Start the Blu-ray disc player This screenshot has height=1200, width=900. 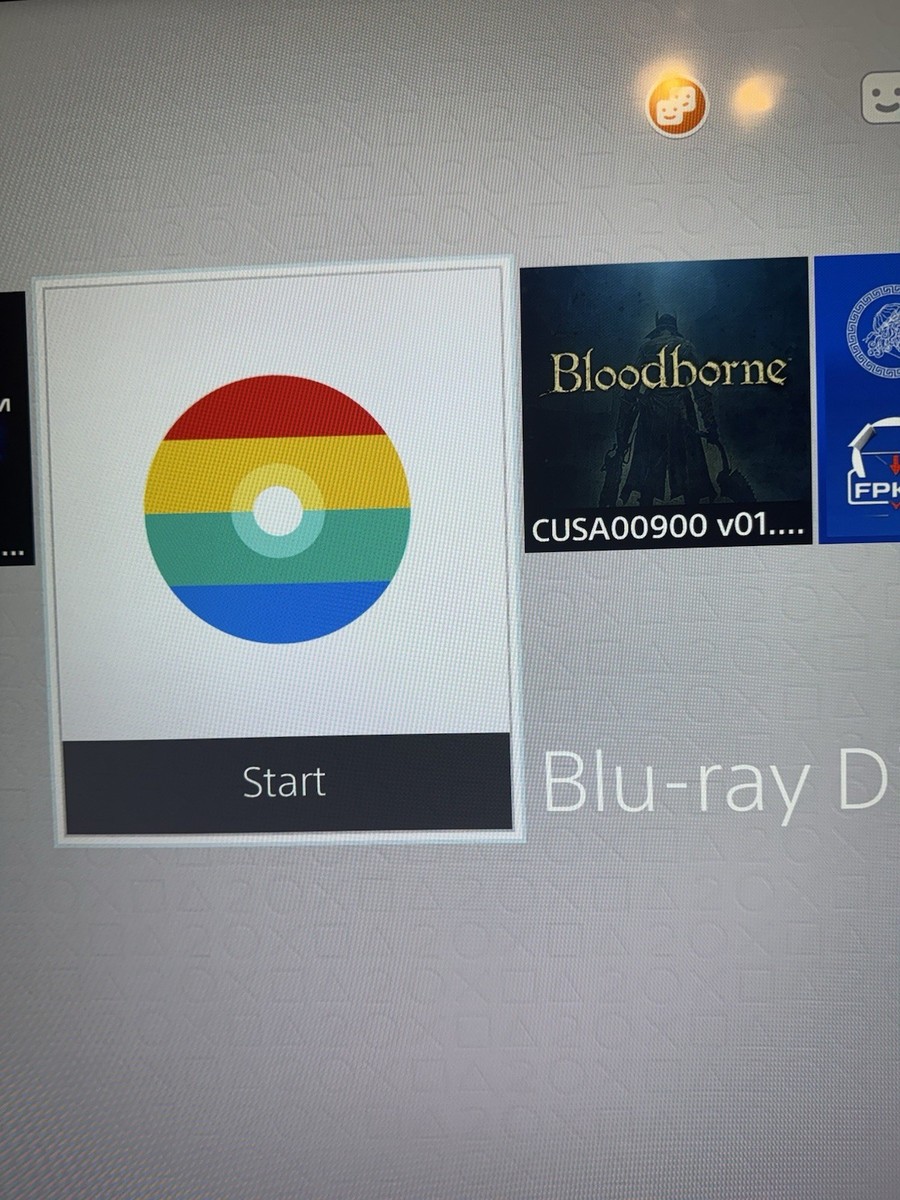click(x=287, y=783)
